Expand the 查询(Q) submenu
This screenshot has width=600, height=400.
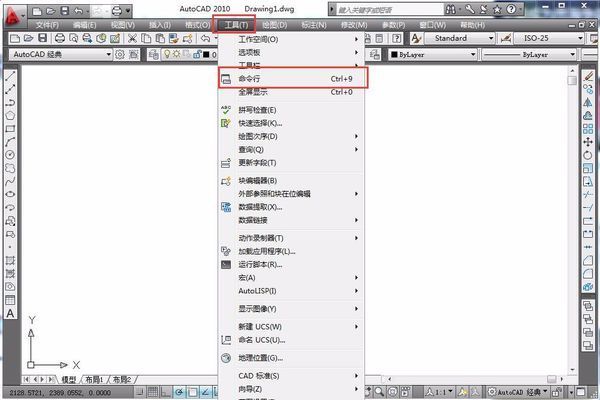291,150
